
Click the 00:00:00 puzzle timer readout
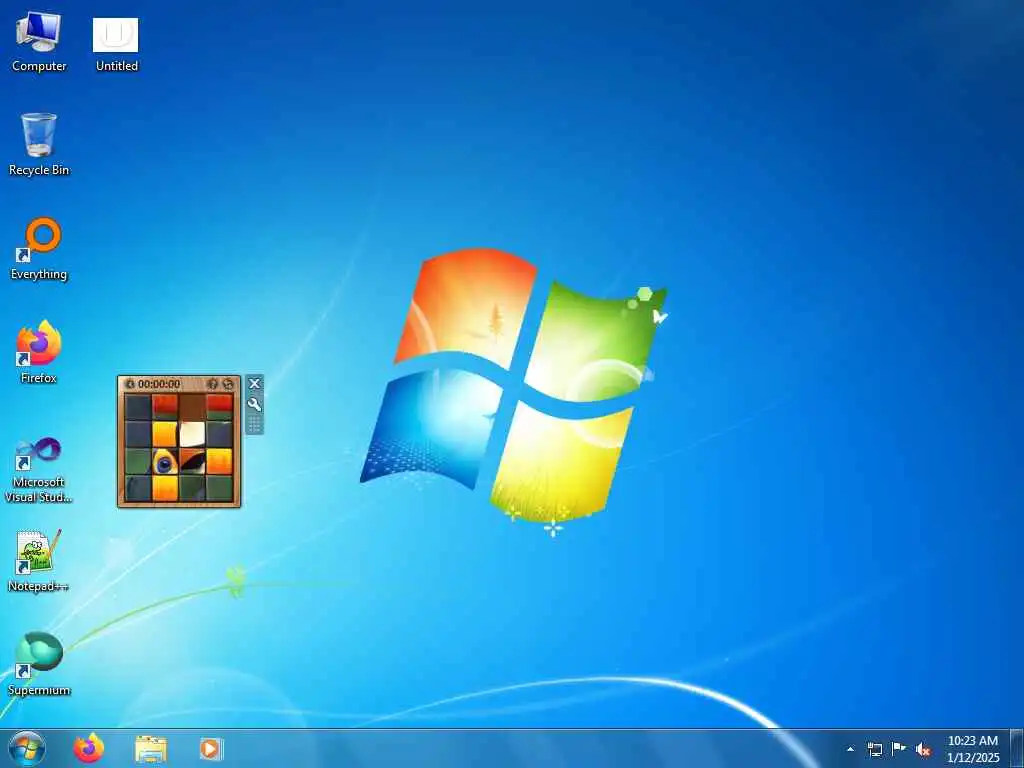pos(159,384)
